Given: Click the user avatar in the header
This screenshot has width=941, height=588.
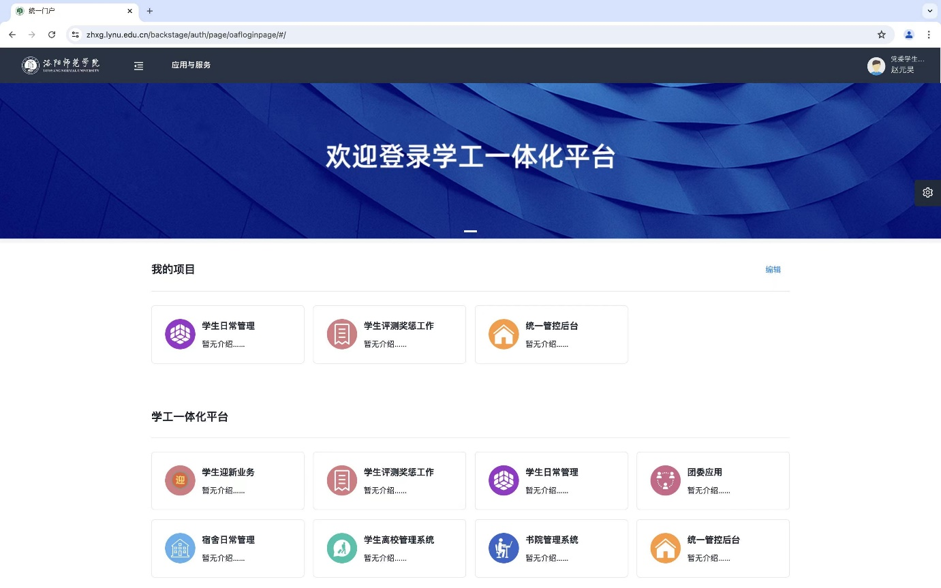Looking at the screenshot, I should tap(876, 65).
